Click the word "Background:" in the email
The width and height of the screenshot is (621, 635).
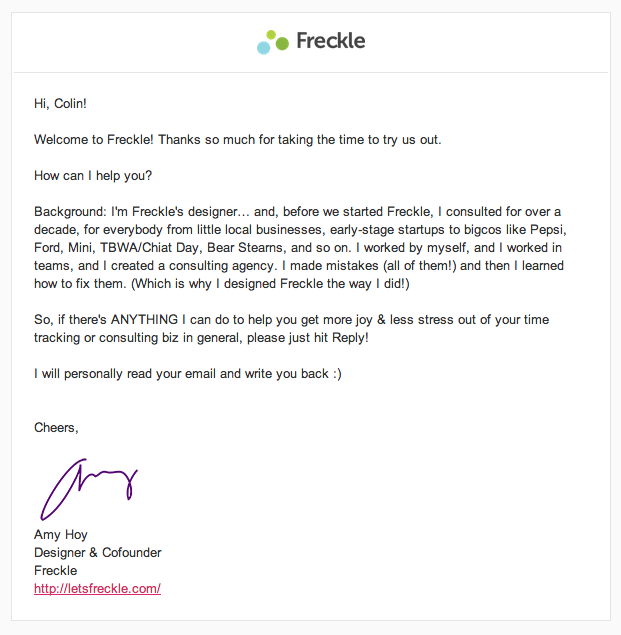pos(70,212)
